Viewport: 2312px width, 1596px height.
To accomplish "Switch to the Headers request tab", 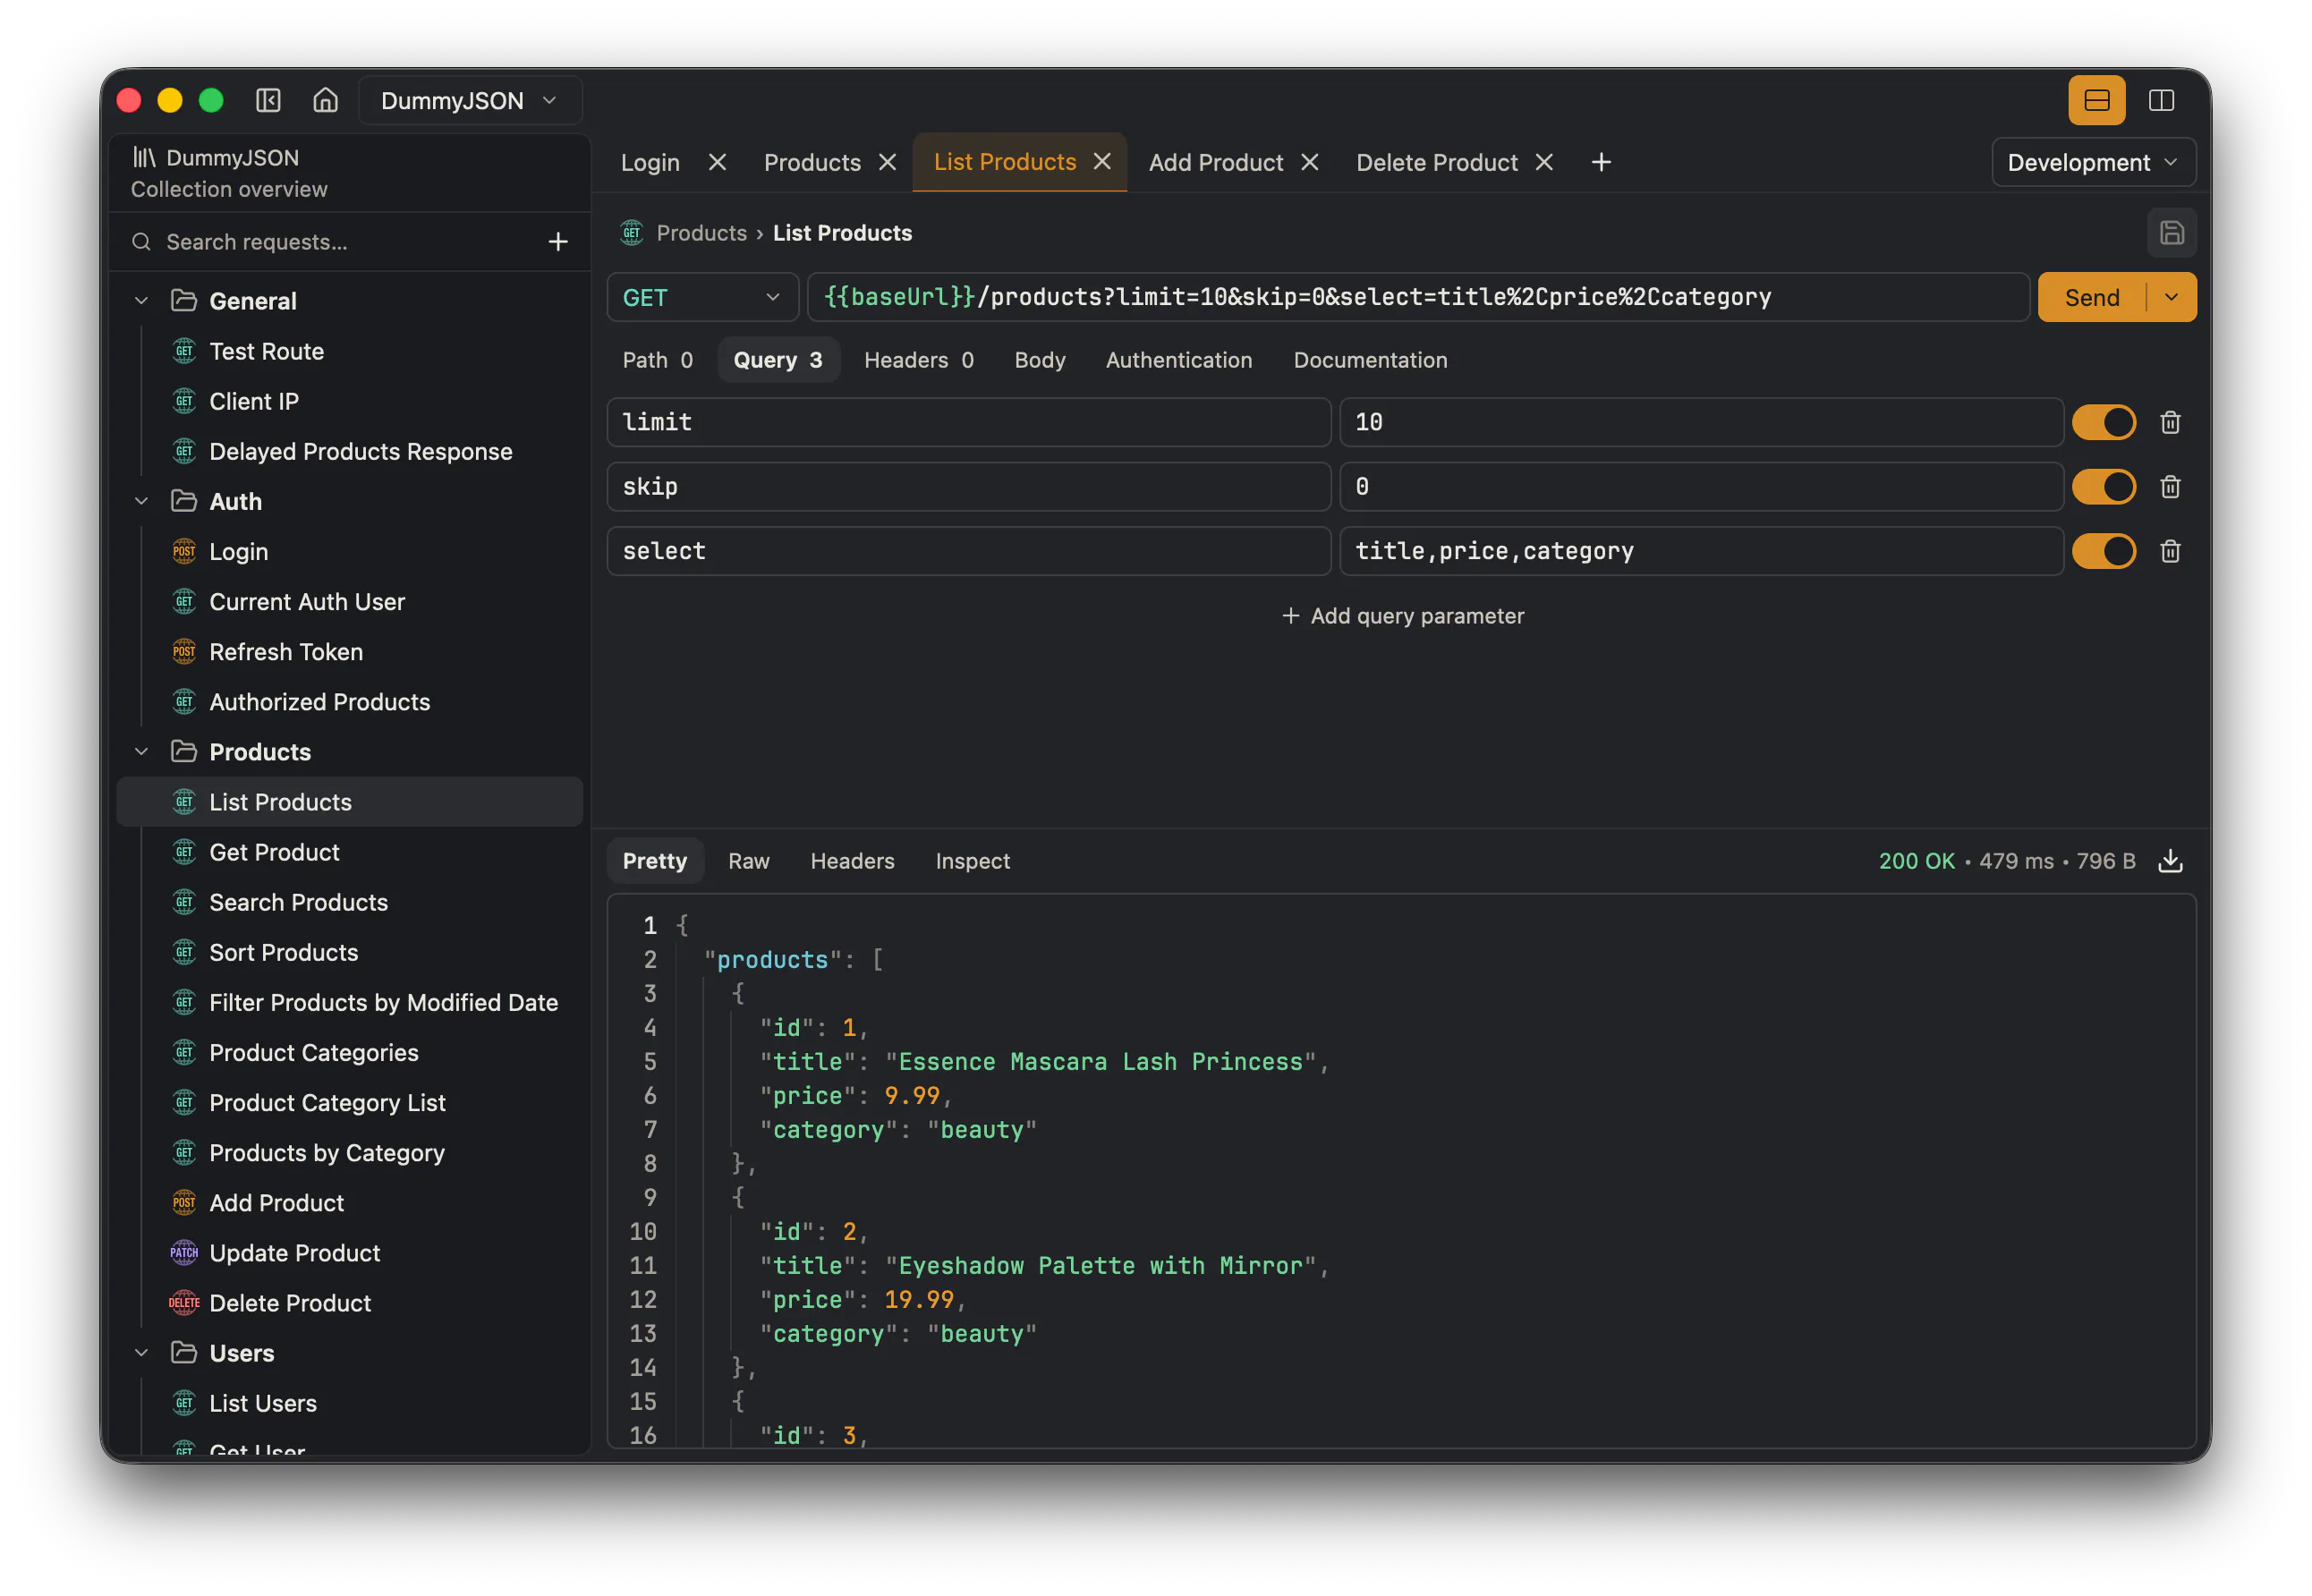I will point(918,360).
